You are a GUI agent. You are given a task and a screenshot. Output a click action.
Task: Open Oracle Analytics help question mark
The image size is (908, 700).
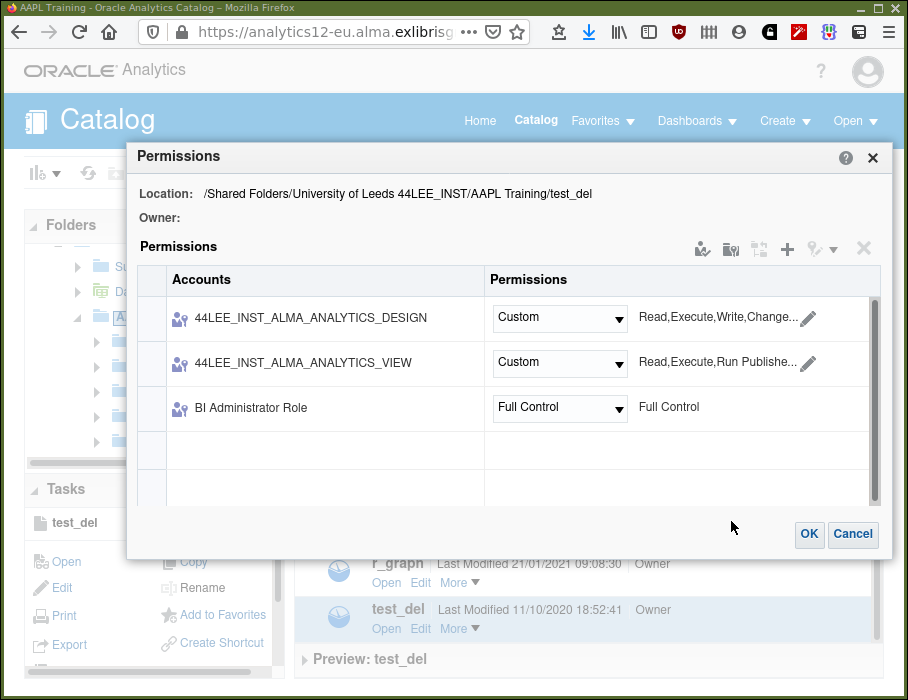821,71
